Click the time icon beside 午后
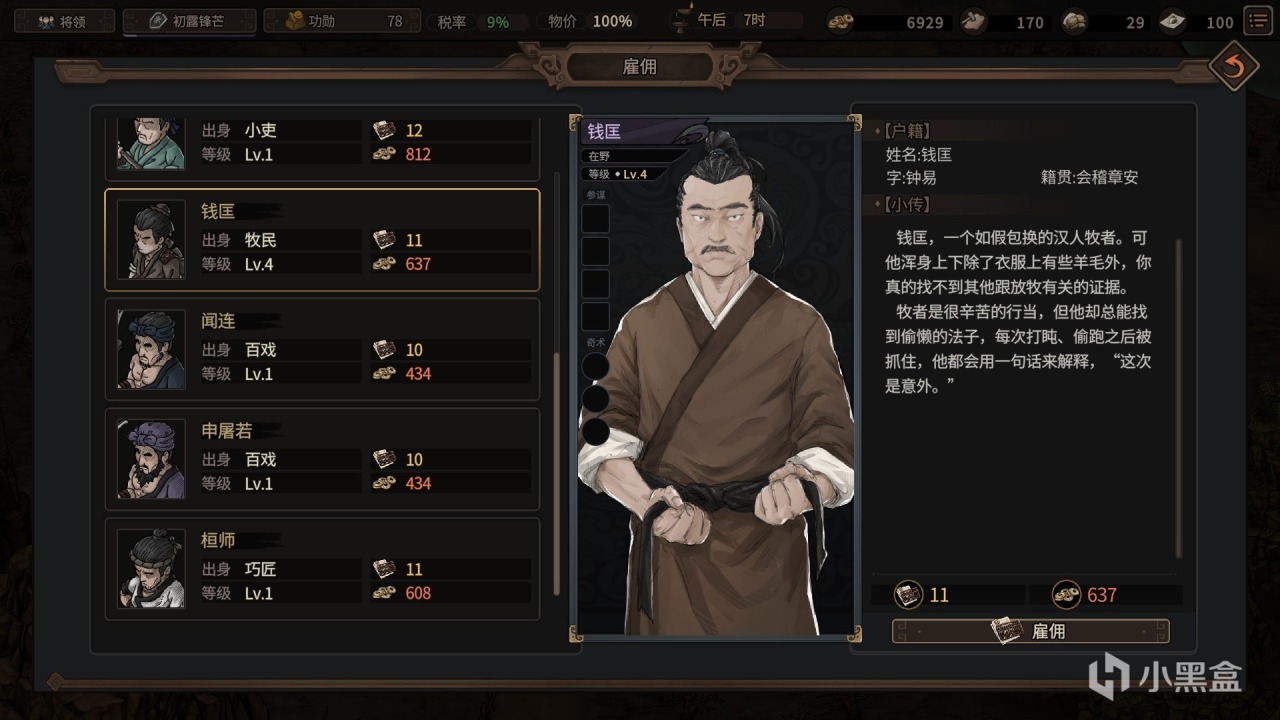The width and height of the screenshot is (1280, 720). tap(683, 20)
